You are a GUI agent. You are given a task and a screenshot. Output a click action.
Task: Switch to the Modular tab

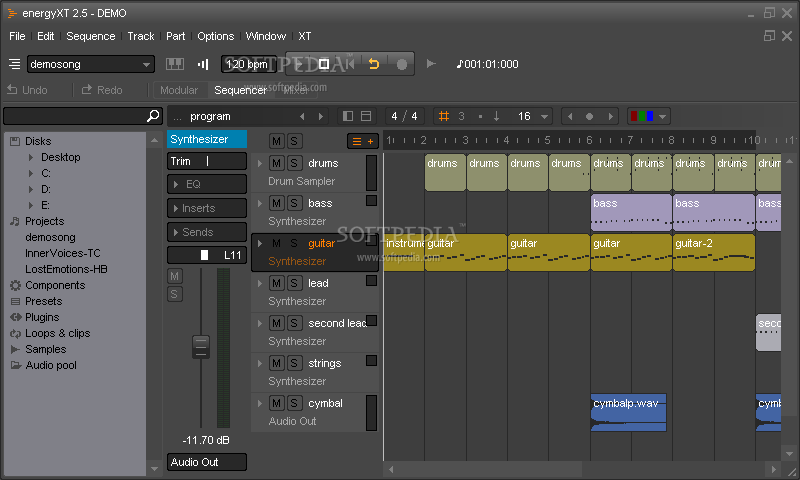[179, 90]
